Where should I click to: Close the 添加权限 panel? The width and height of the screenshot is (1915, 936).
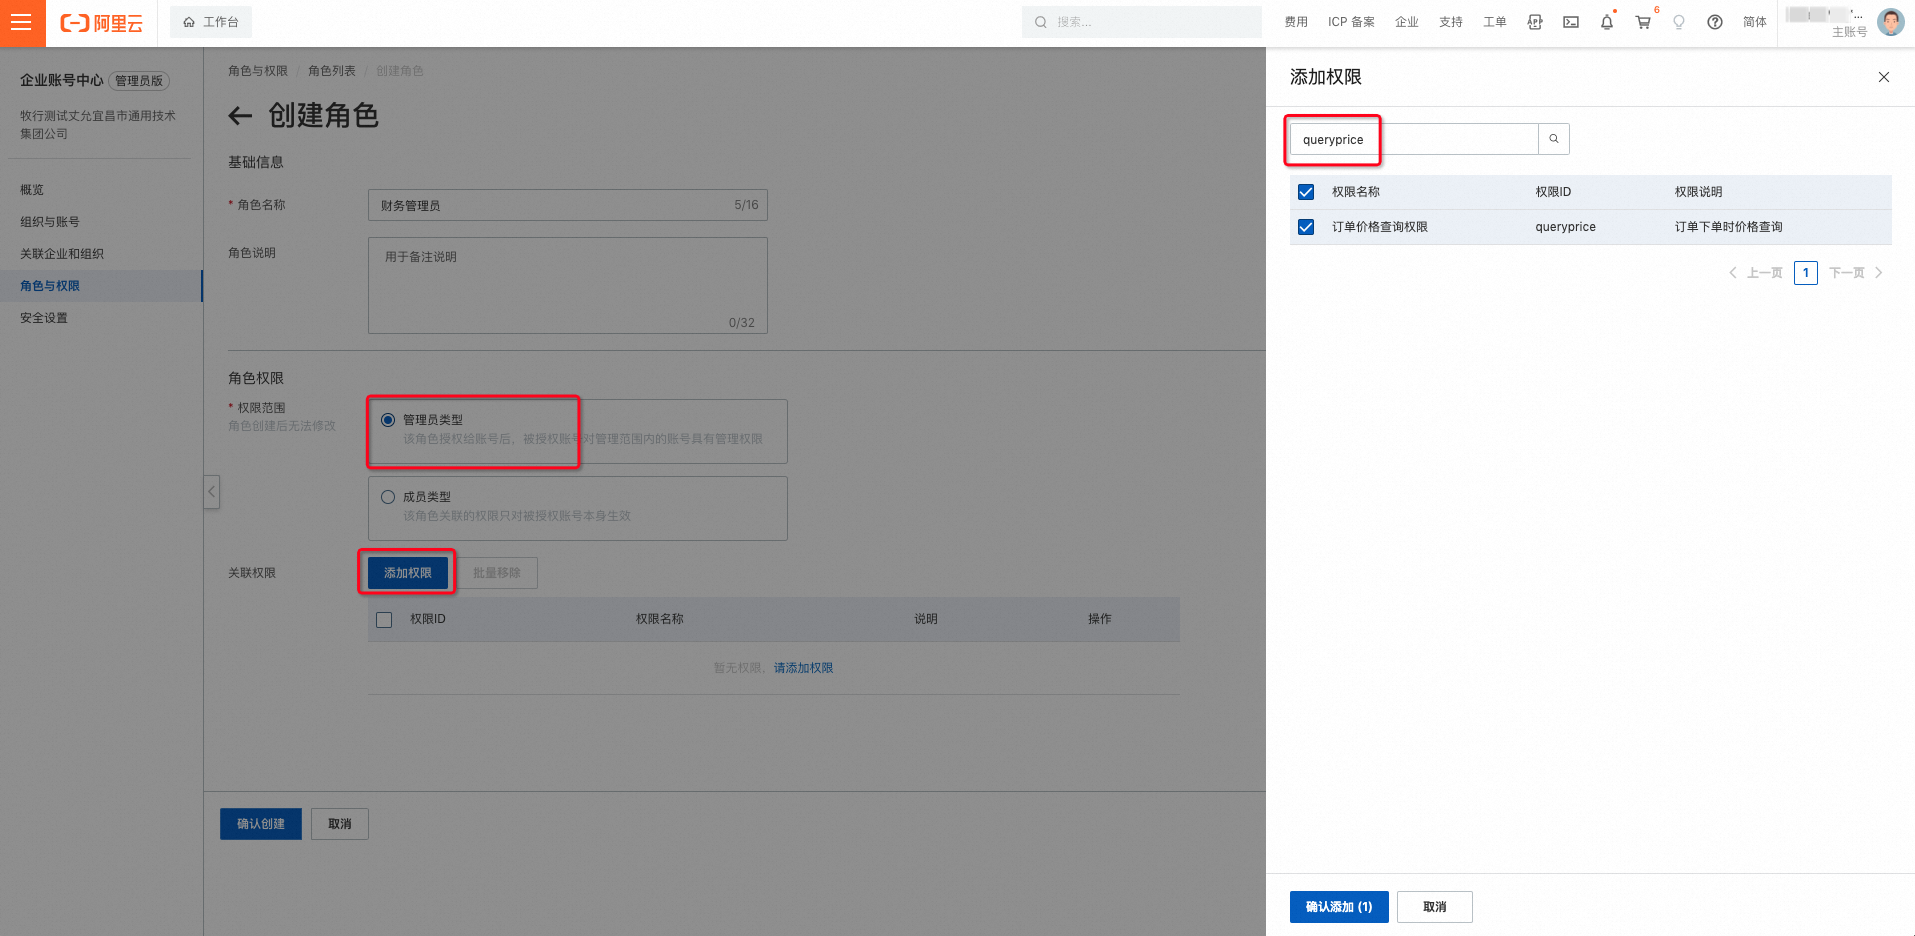[x=1884, y=77]
